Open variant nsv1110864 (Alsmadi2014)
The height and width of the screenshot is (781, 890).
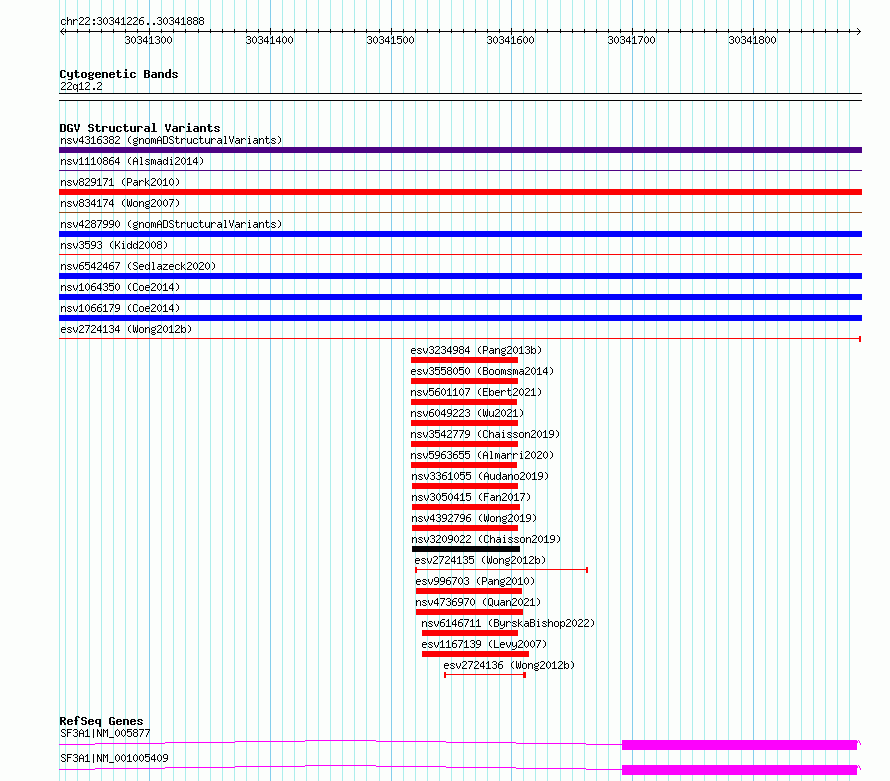132,161
